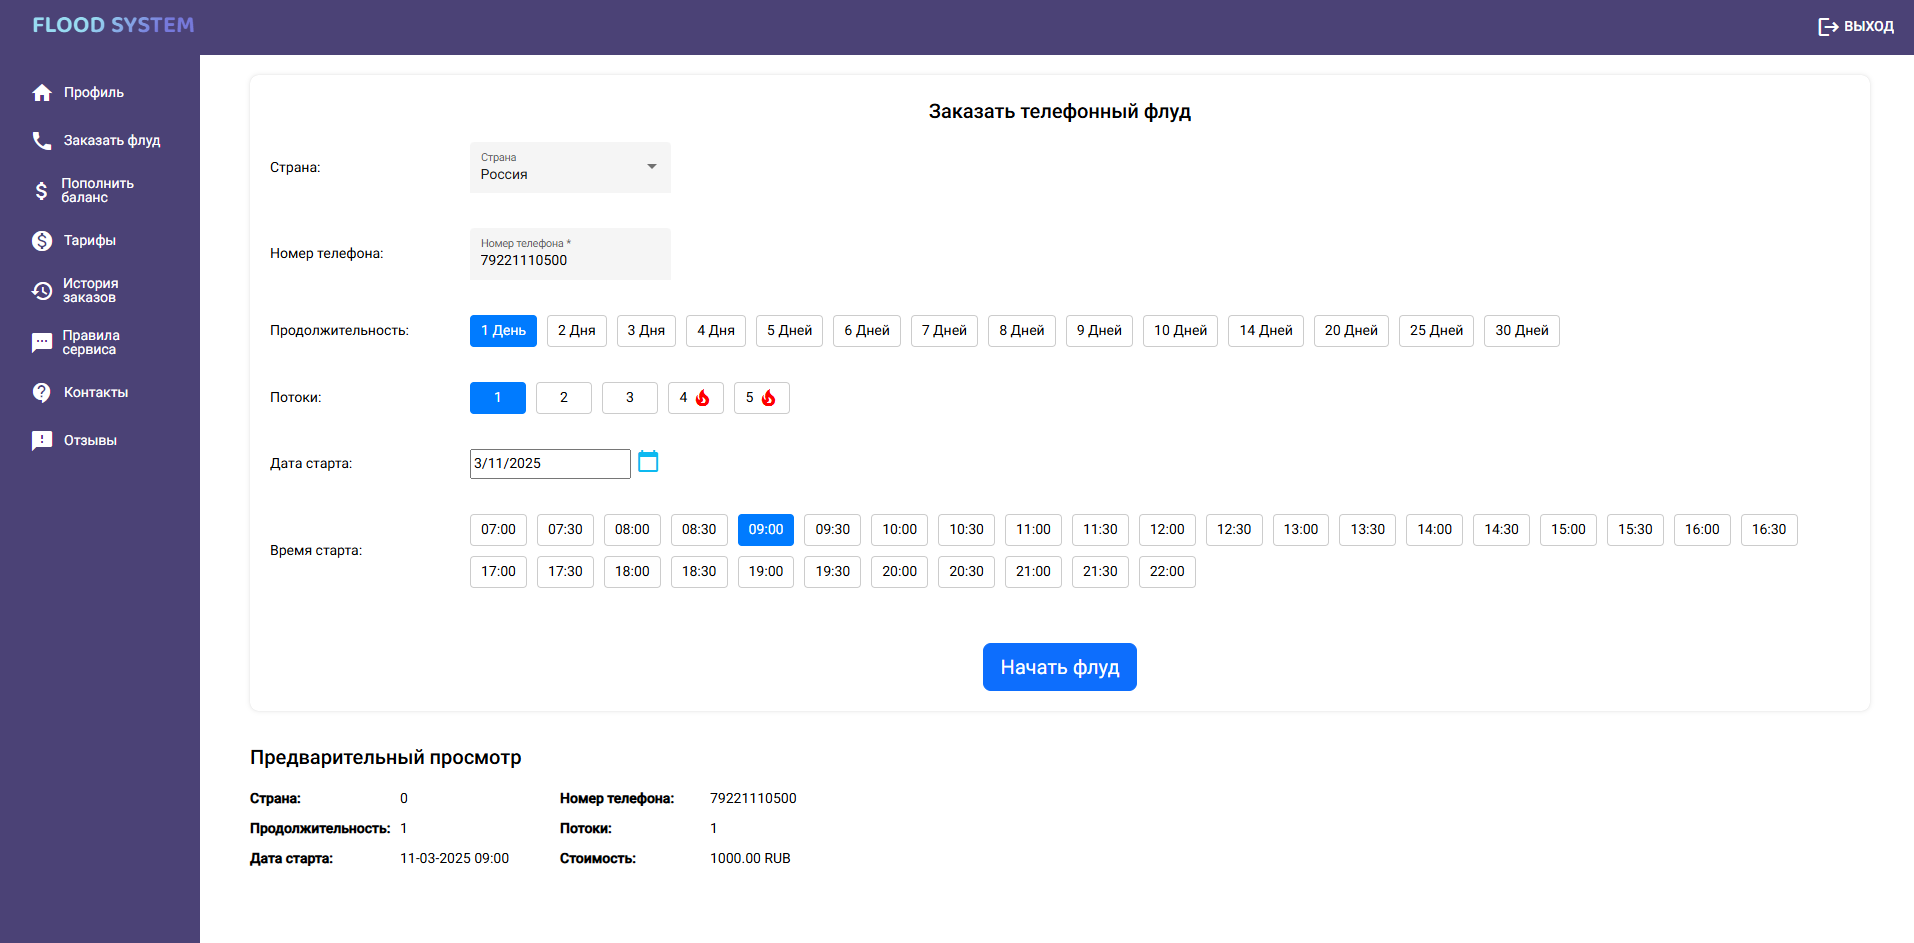Choose 3 threads in Потоки
1914x943 pixels.
pyautogui.click(x=629, y=398)
